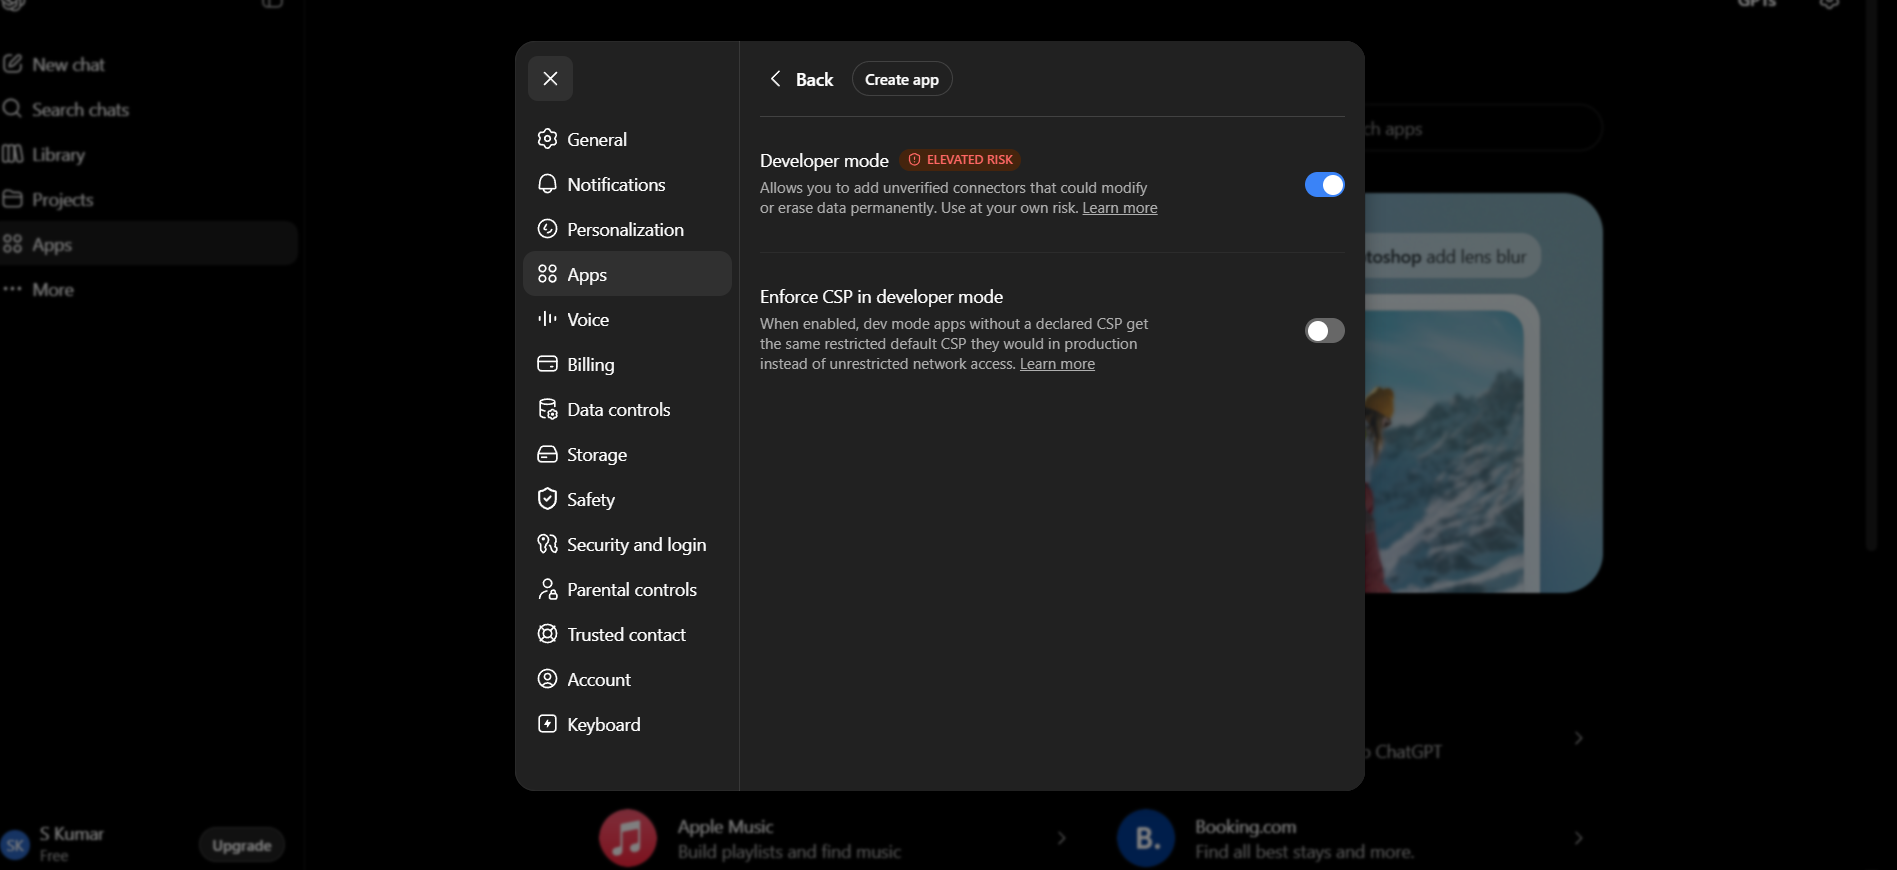1897x870 pixels.
Task: Open Apps in the left sidebar
Action: point(150,244)
